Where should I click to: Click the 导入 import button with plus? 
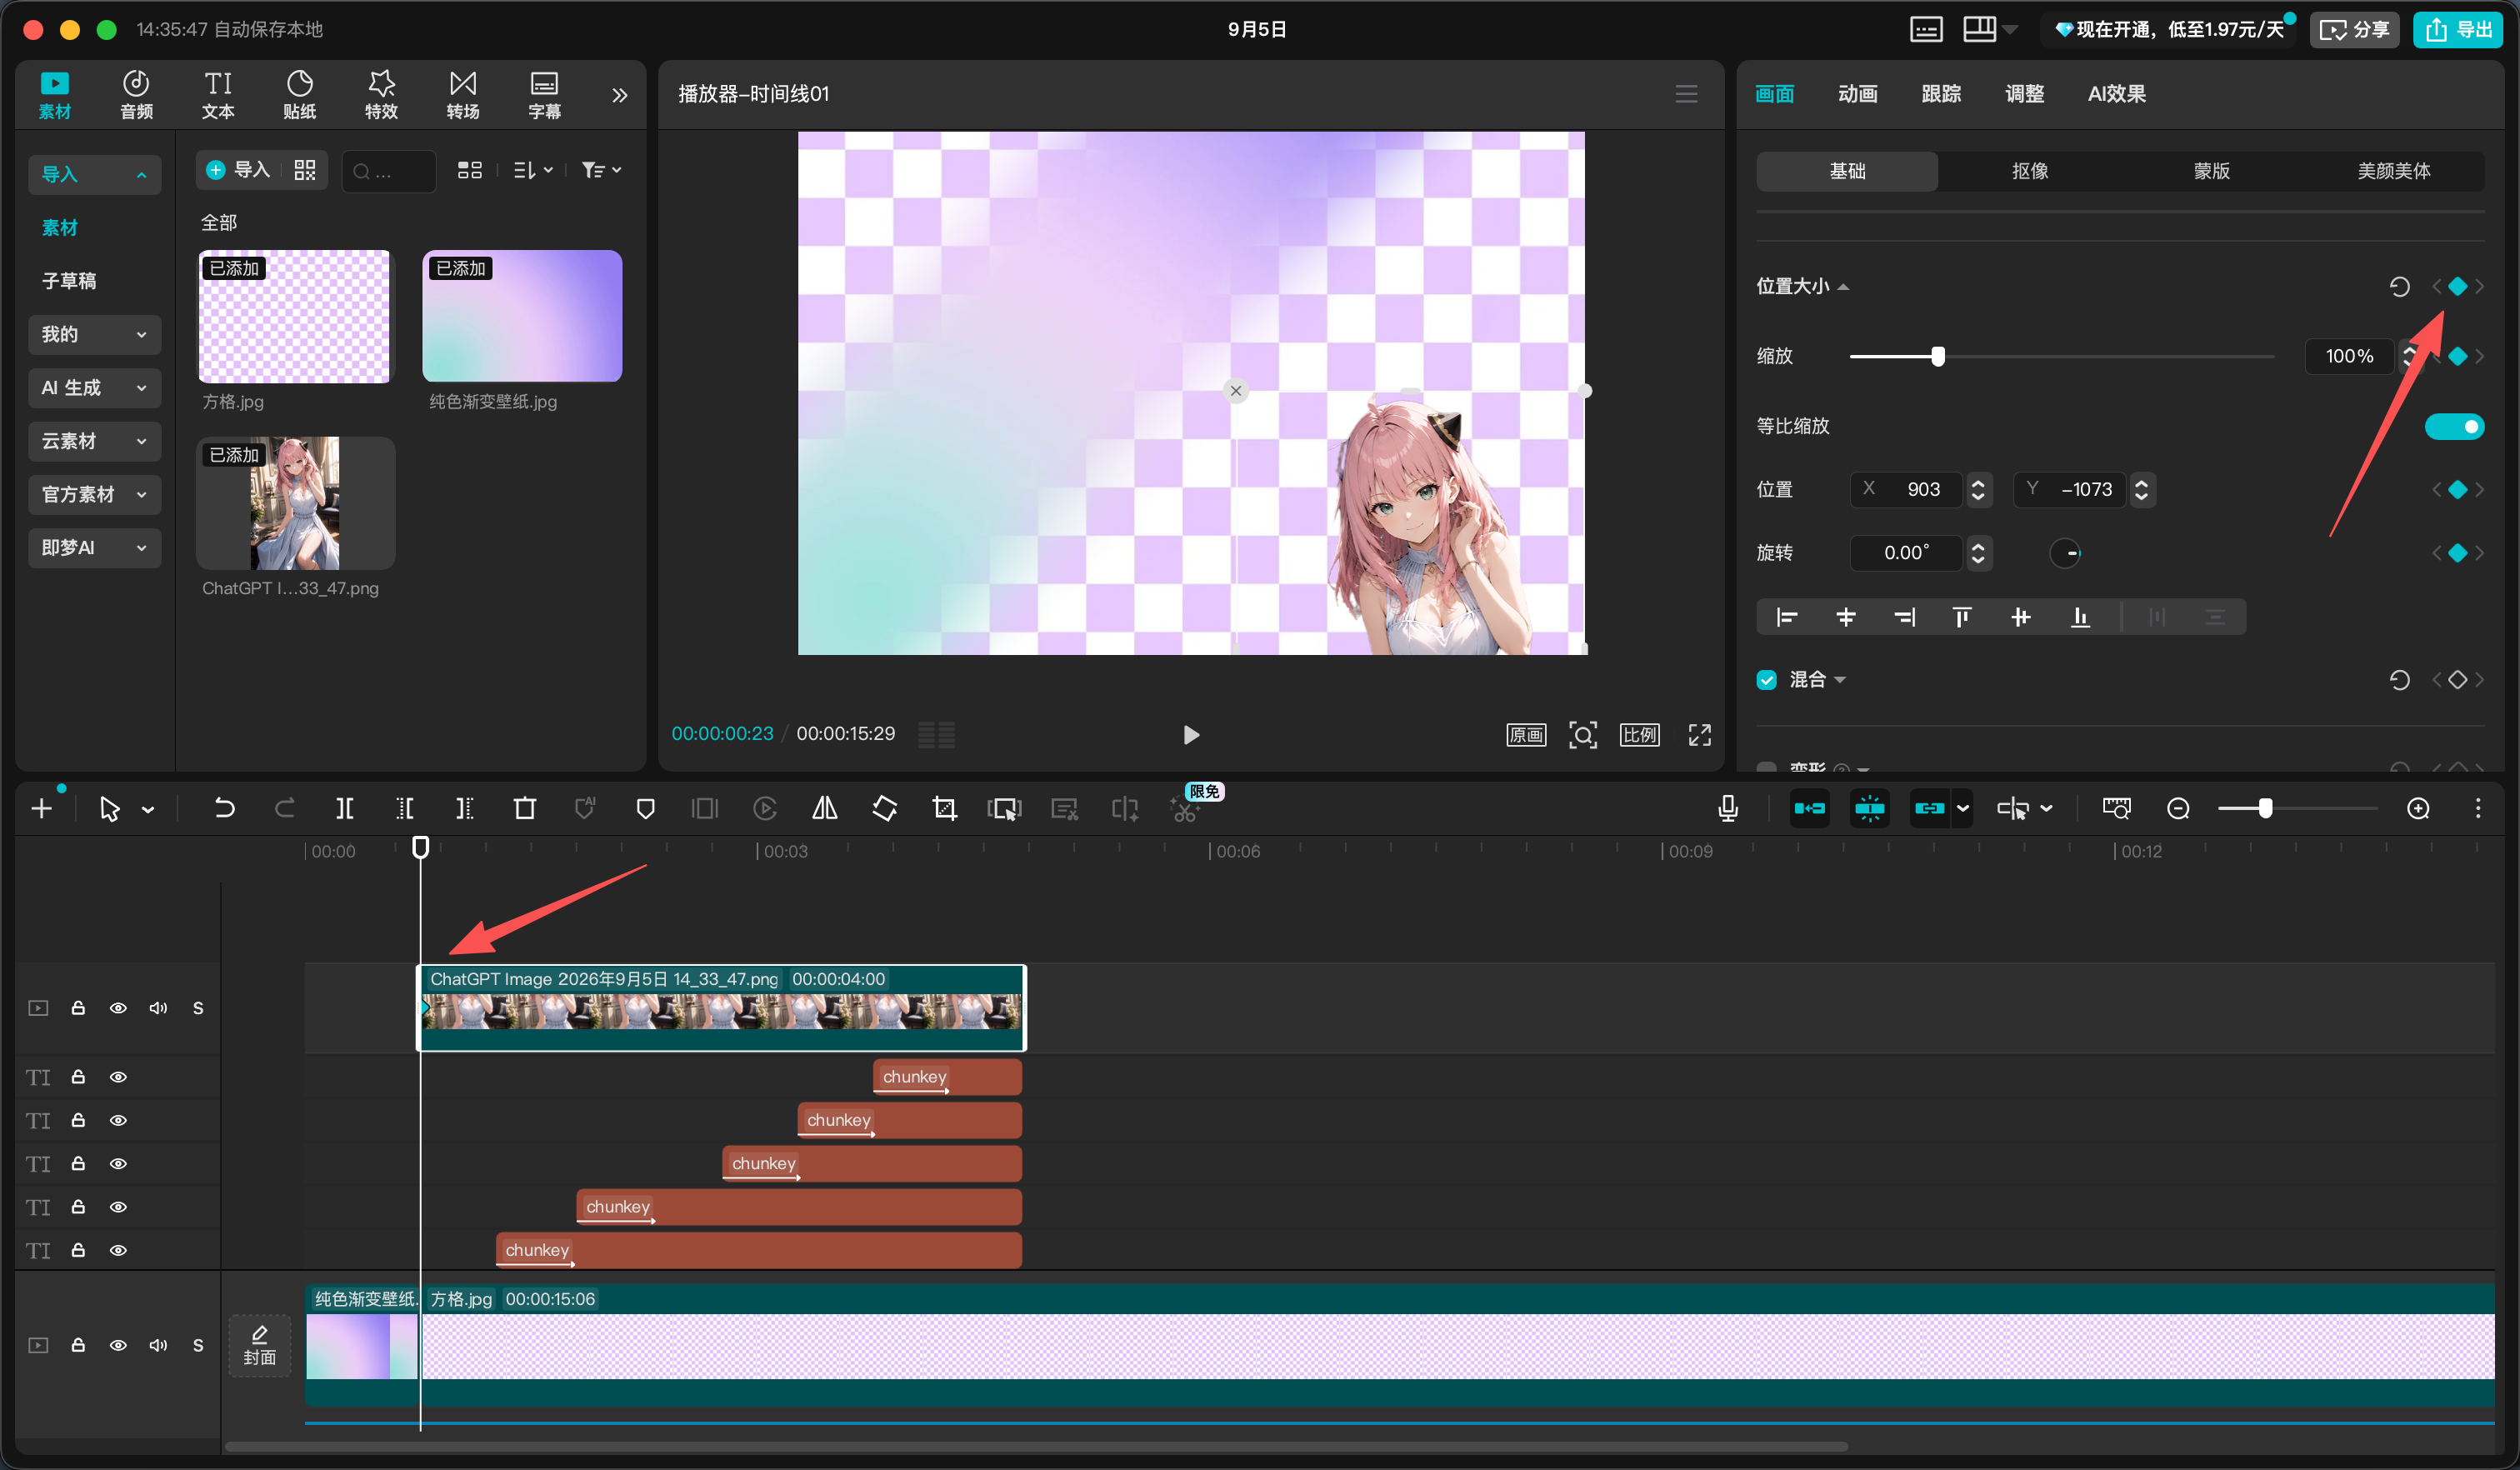pos(238,170)
